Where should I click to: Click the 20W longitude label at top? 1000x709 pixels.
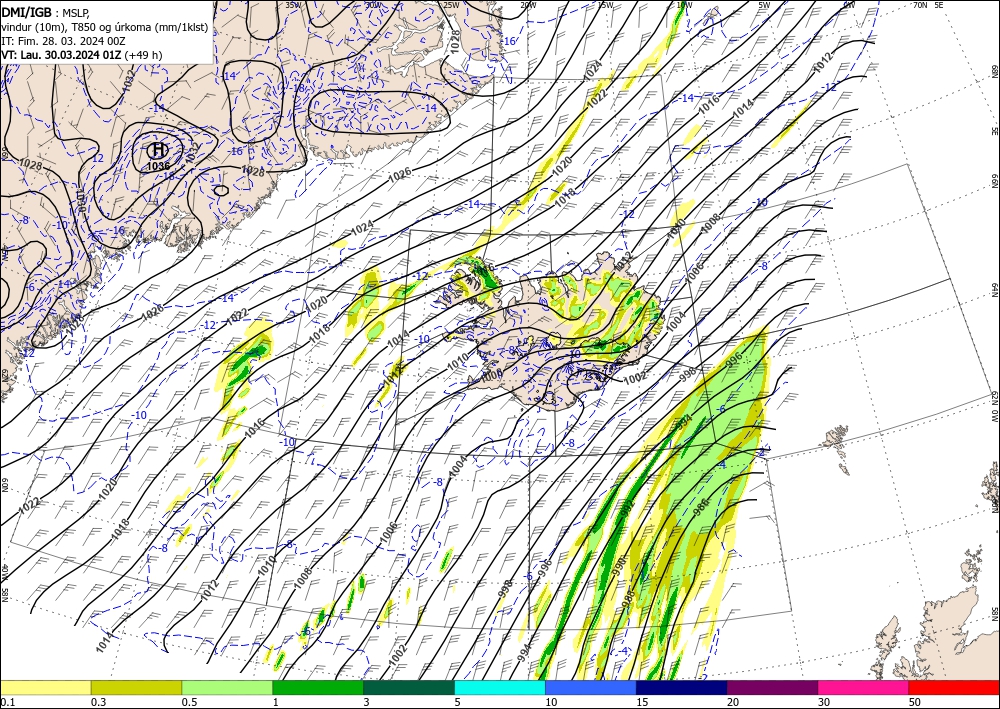coord(528,4)
